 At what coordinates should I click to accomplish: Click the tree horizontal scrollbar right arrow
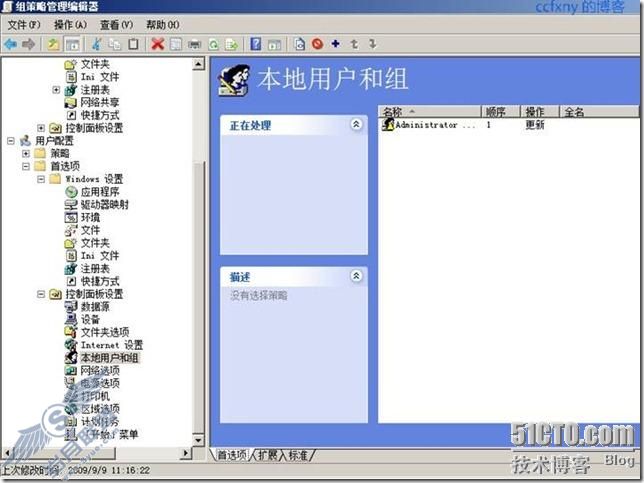click(186, 453)
